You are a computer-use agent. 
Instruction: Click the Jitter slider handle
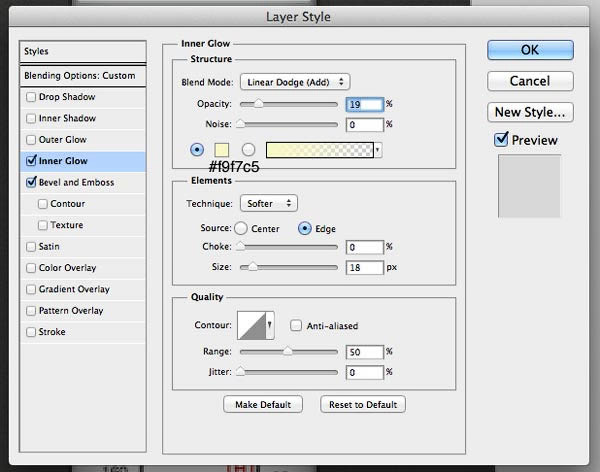240,372
